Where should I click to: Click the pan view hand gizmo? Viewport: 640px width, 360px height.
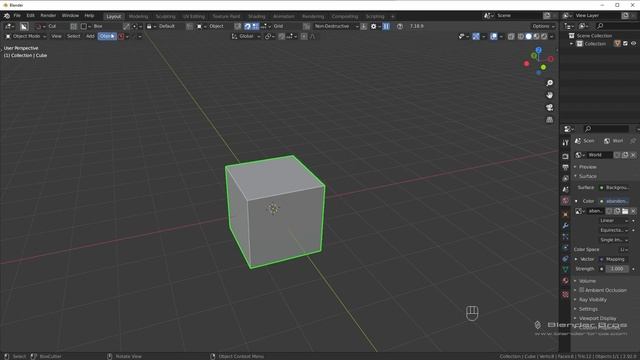point(550,95)
